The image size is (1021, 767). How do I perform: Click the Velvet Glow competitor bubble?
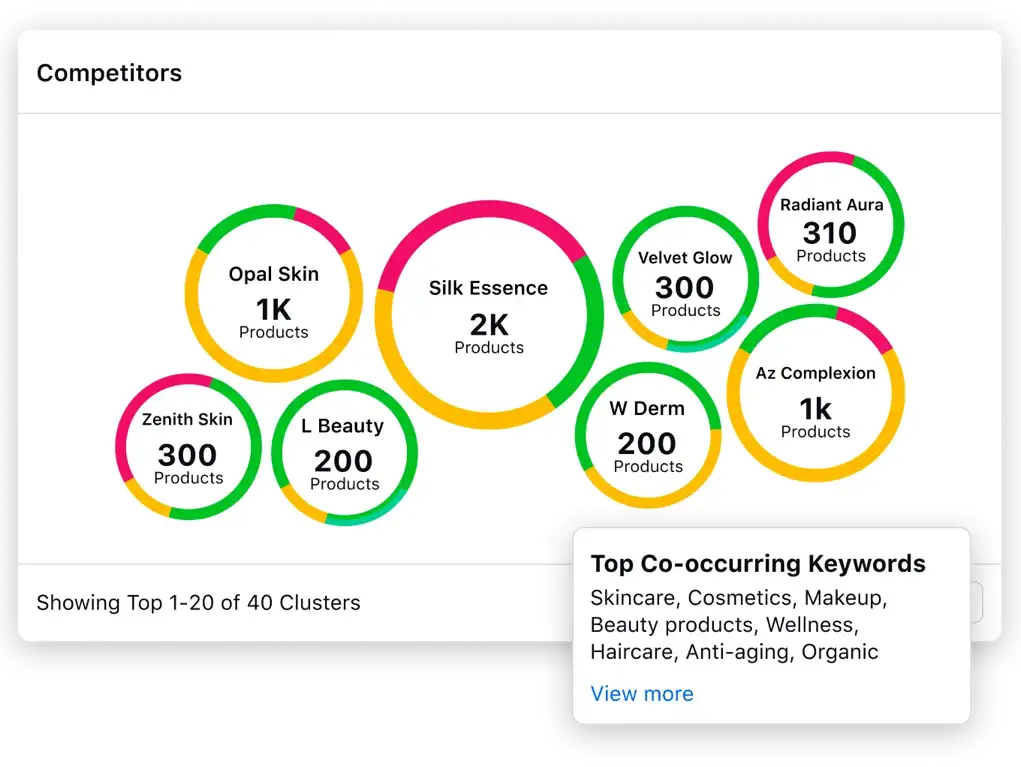[x=685, y=282]
